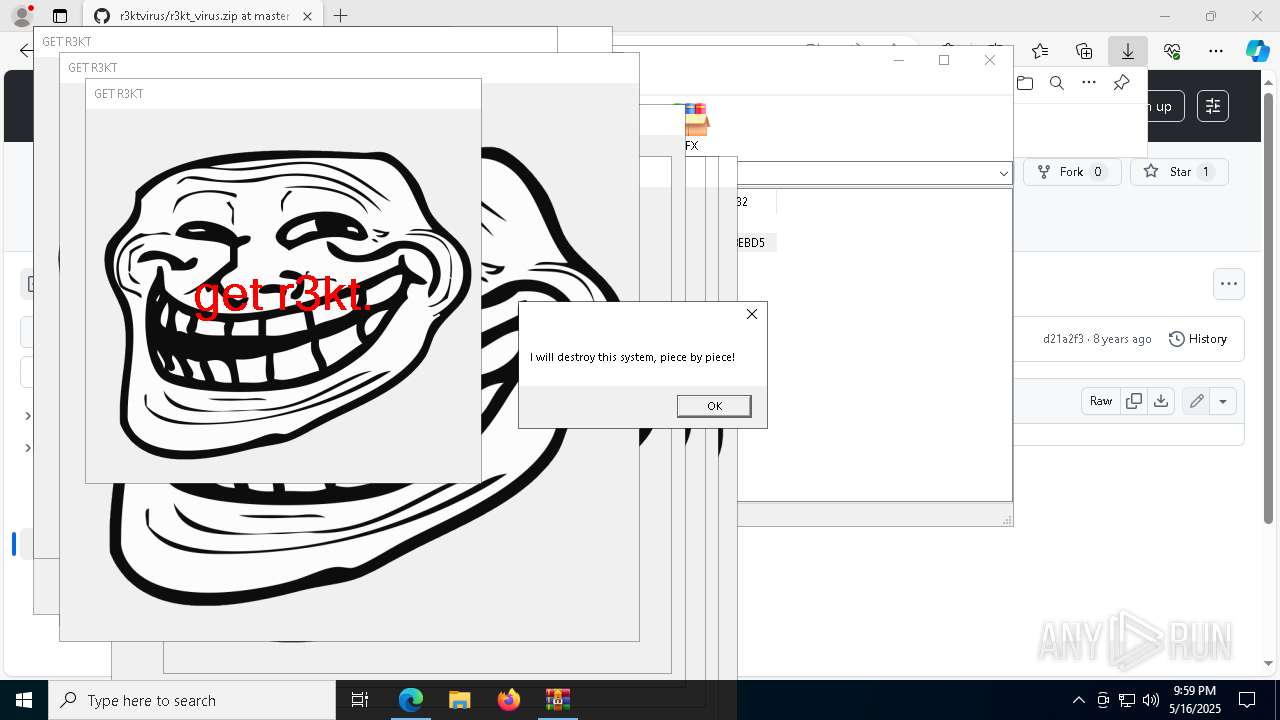Viewport: 1280px width, 720px height.
Task: Open the file options three-dot menu on GitHub
Action: tap(1229, 284)
